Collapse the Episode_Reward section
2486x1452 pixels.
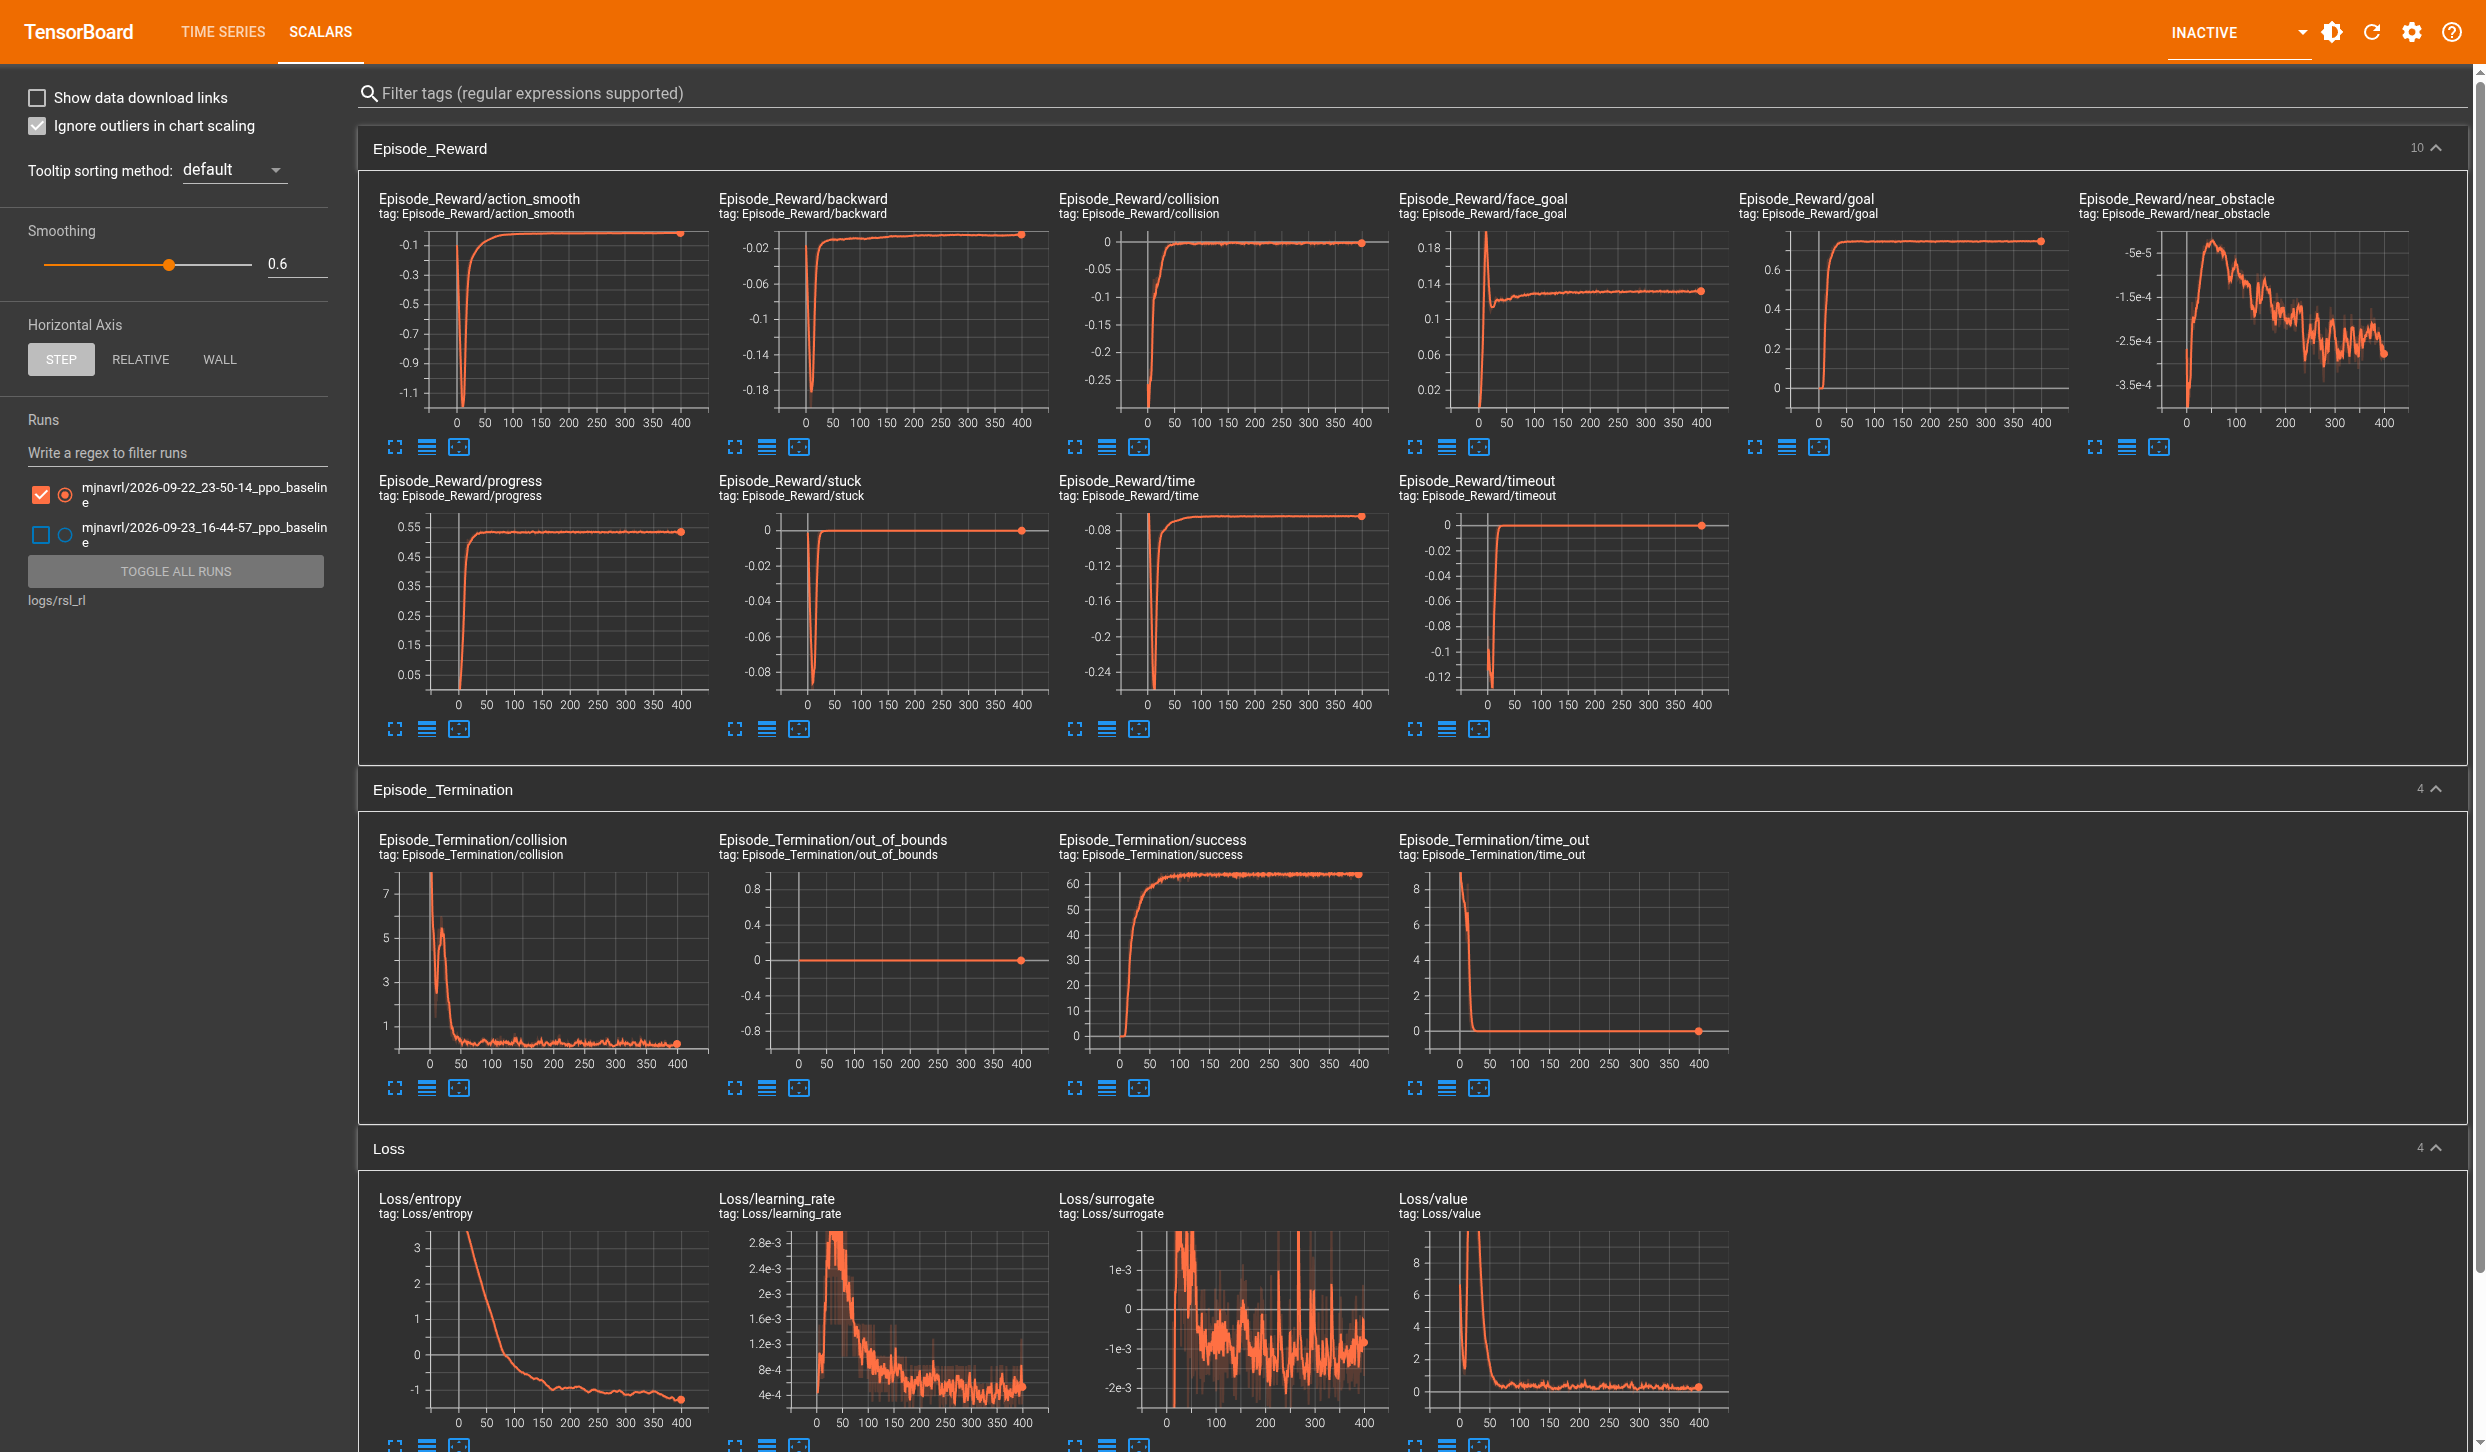(2436, 148)
